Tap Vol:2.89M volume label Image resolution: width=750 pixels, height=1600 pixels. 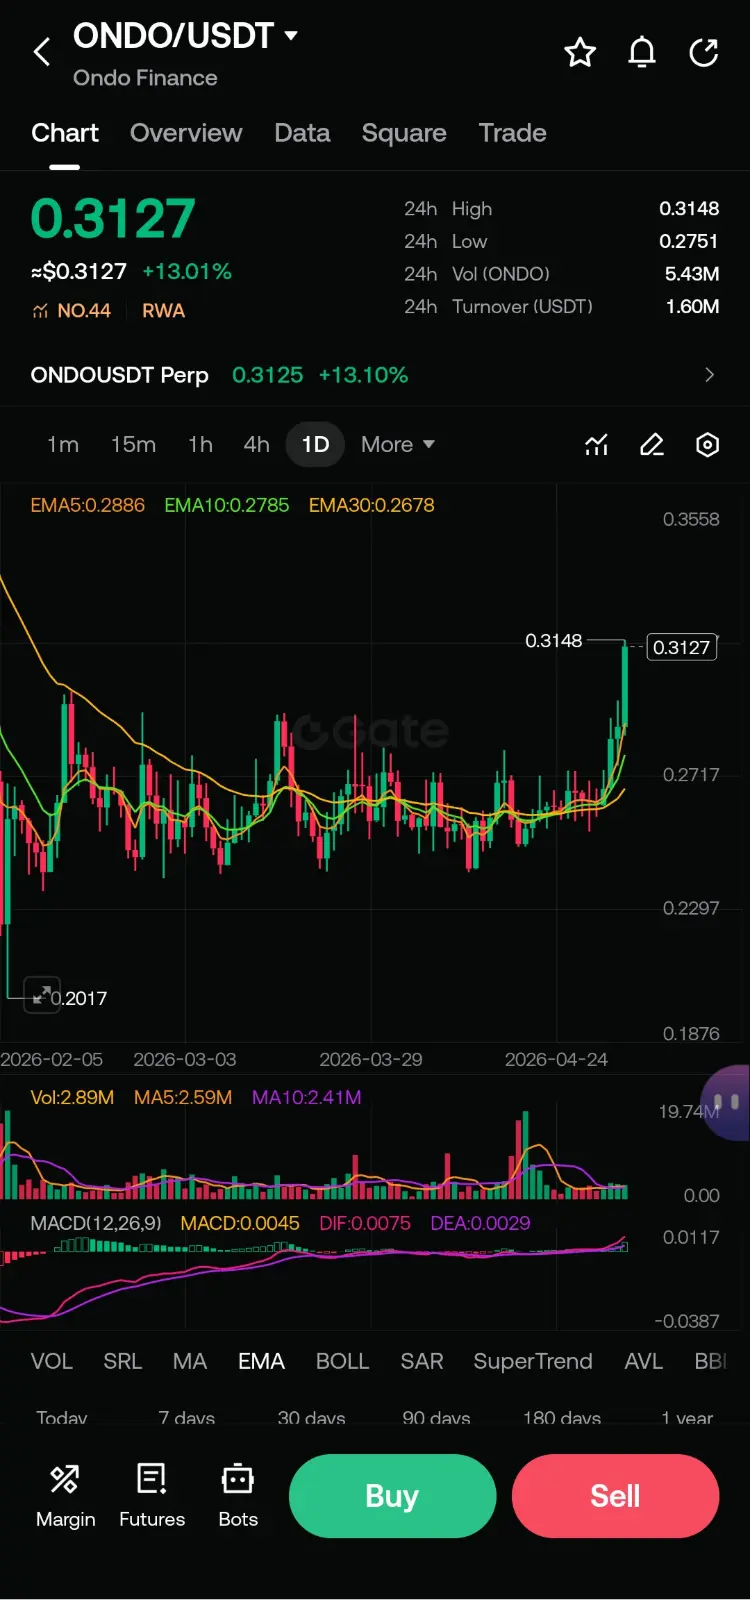72,1097
